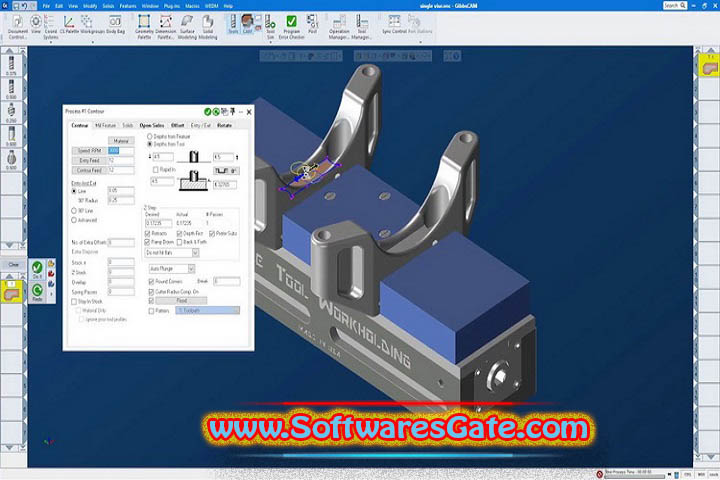Enable the Stay In Stock checkbox
The height and width of the screenshot is (480, 720).
tap(74, 301)
